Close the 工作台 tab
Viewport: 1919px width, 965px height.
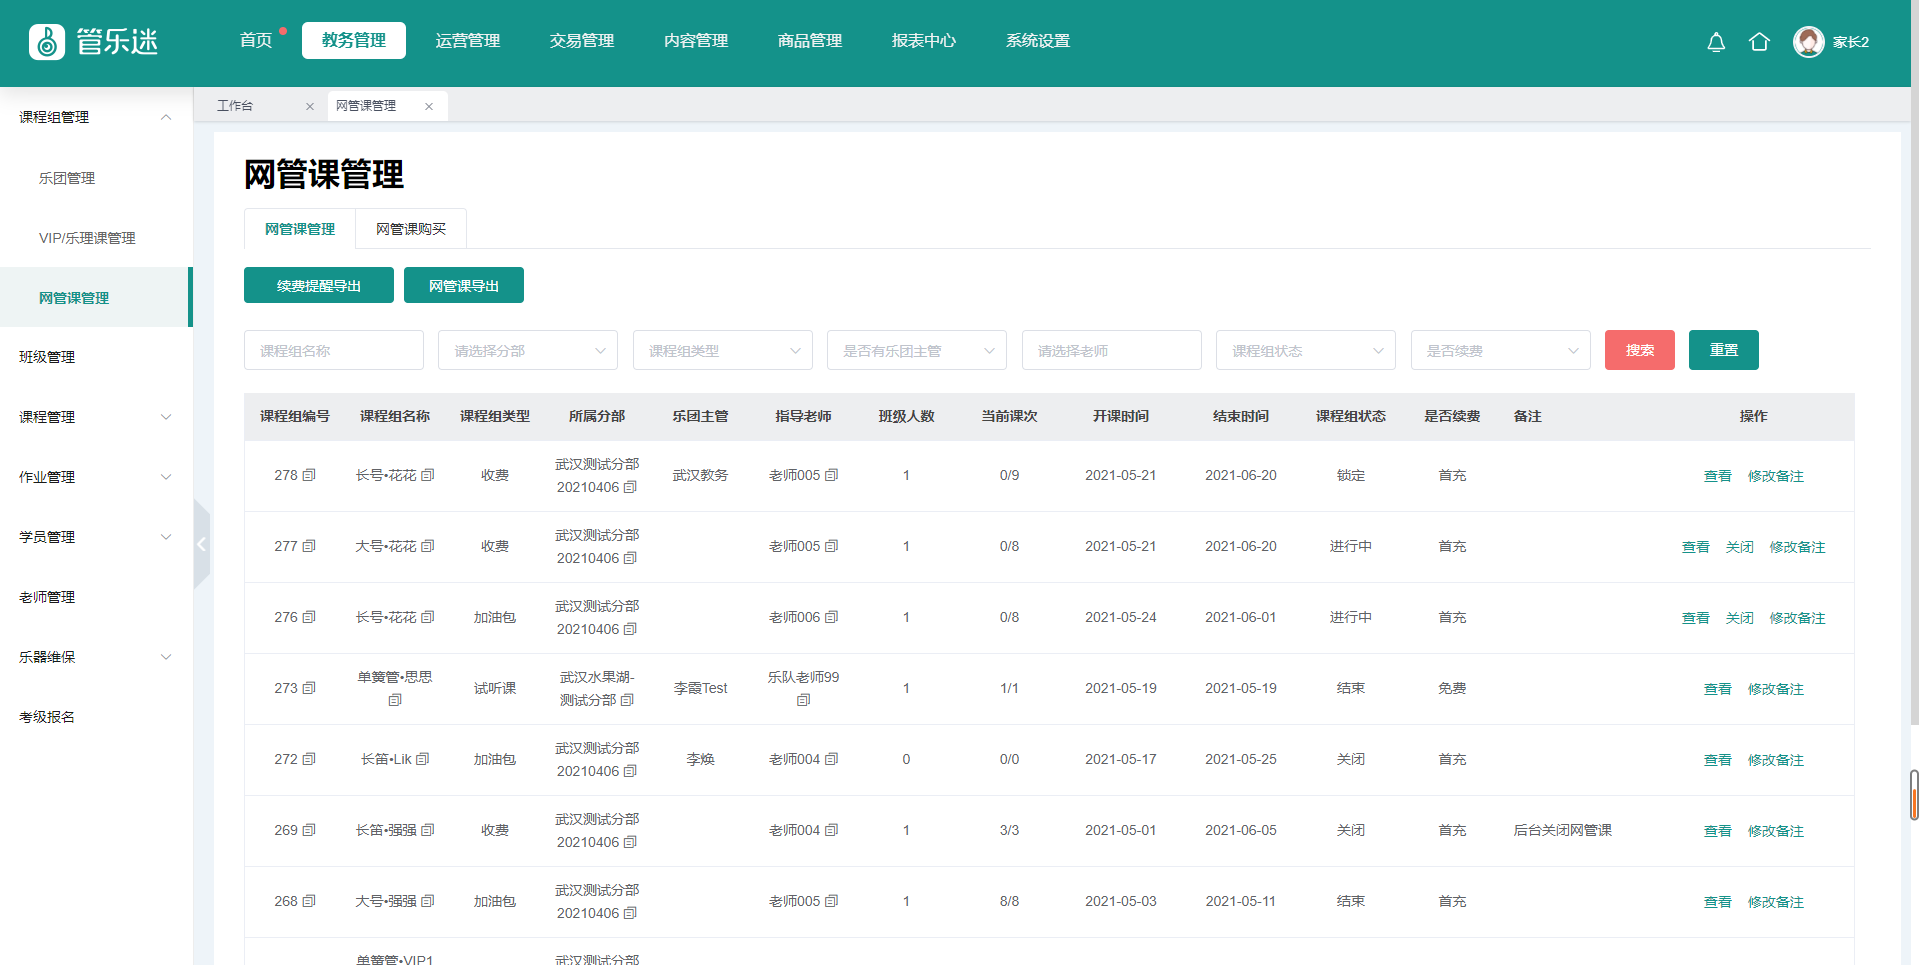(310, 106)
